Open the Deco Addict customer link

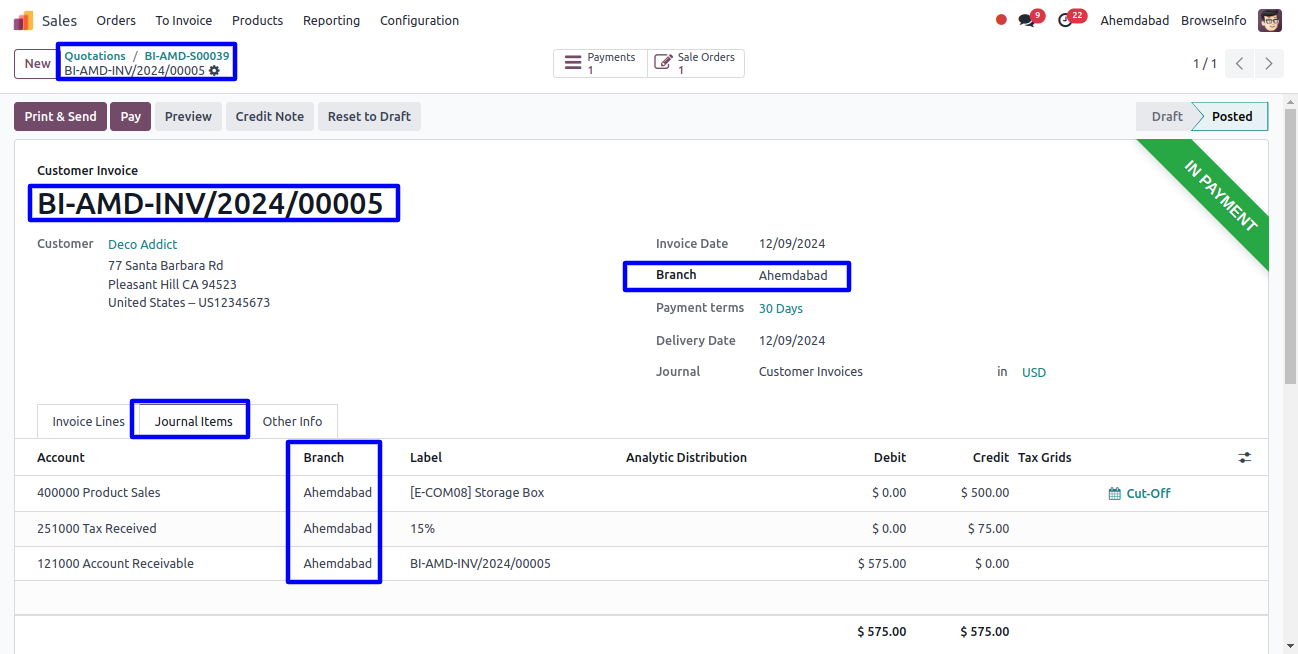(142, 244)
